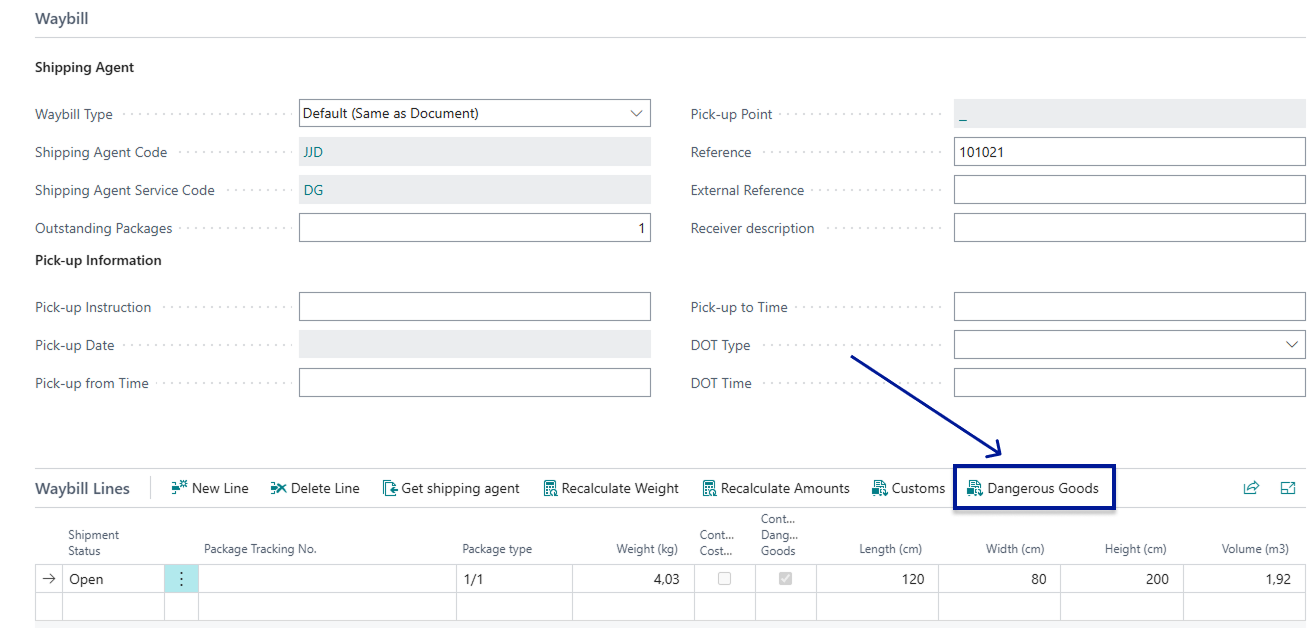Open the ellipsis menu on the Open line
The width and height of the screenshot is (1313, 628).
[x=181, y=579]
